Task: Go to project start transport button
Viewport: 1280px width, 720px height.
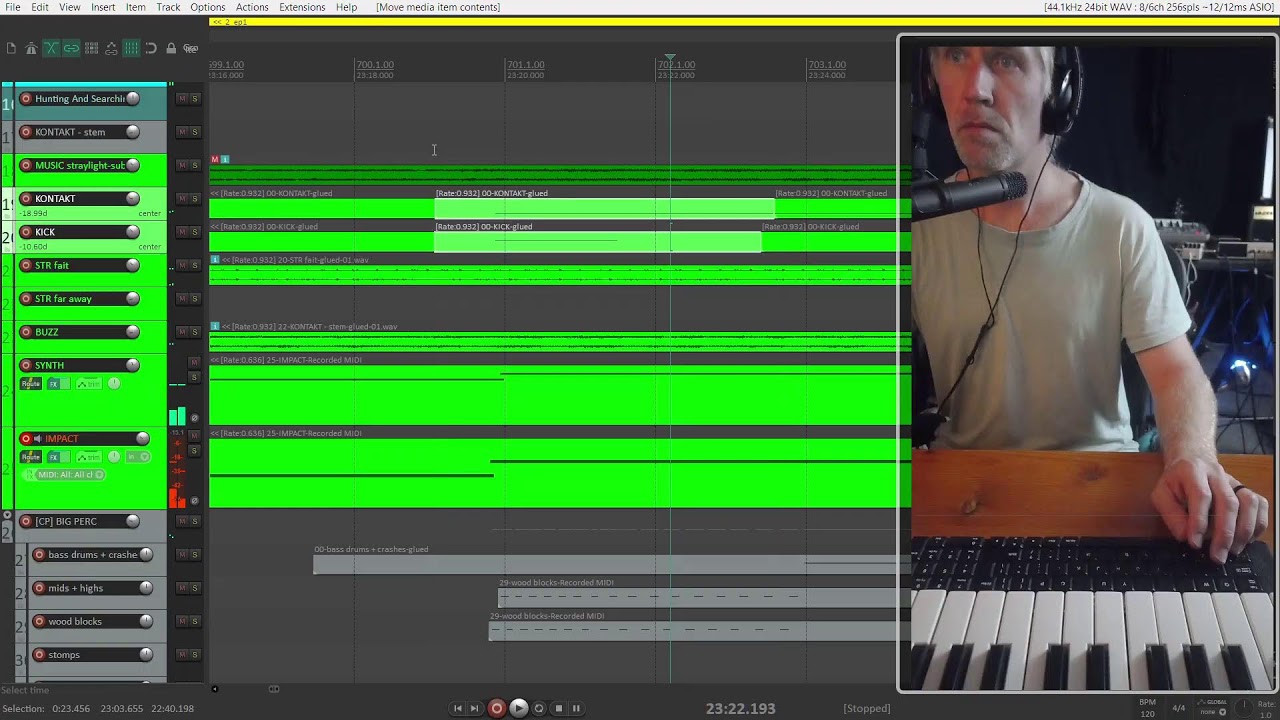Action: pyautogui.click(x=458, y=708)
